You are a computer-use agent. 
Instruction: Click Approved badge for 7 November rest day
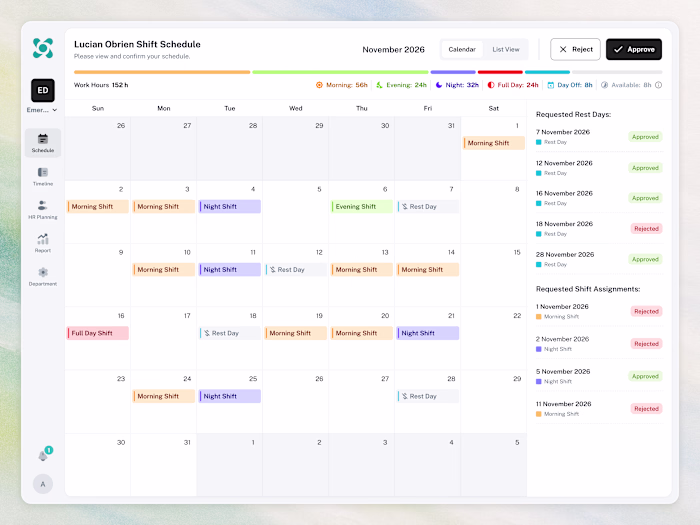645,137
